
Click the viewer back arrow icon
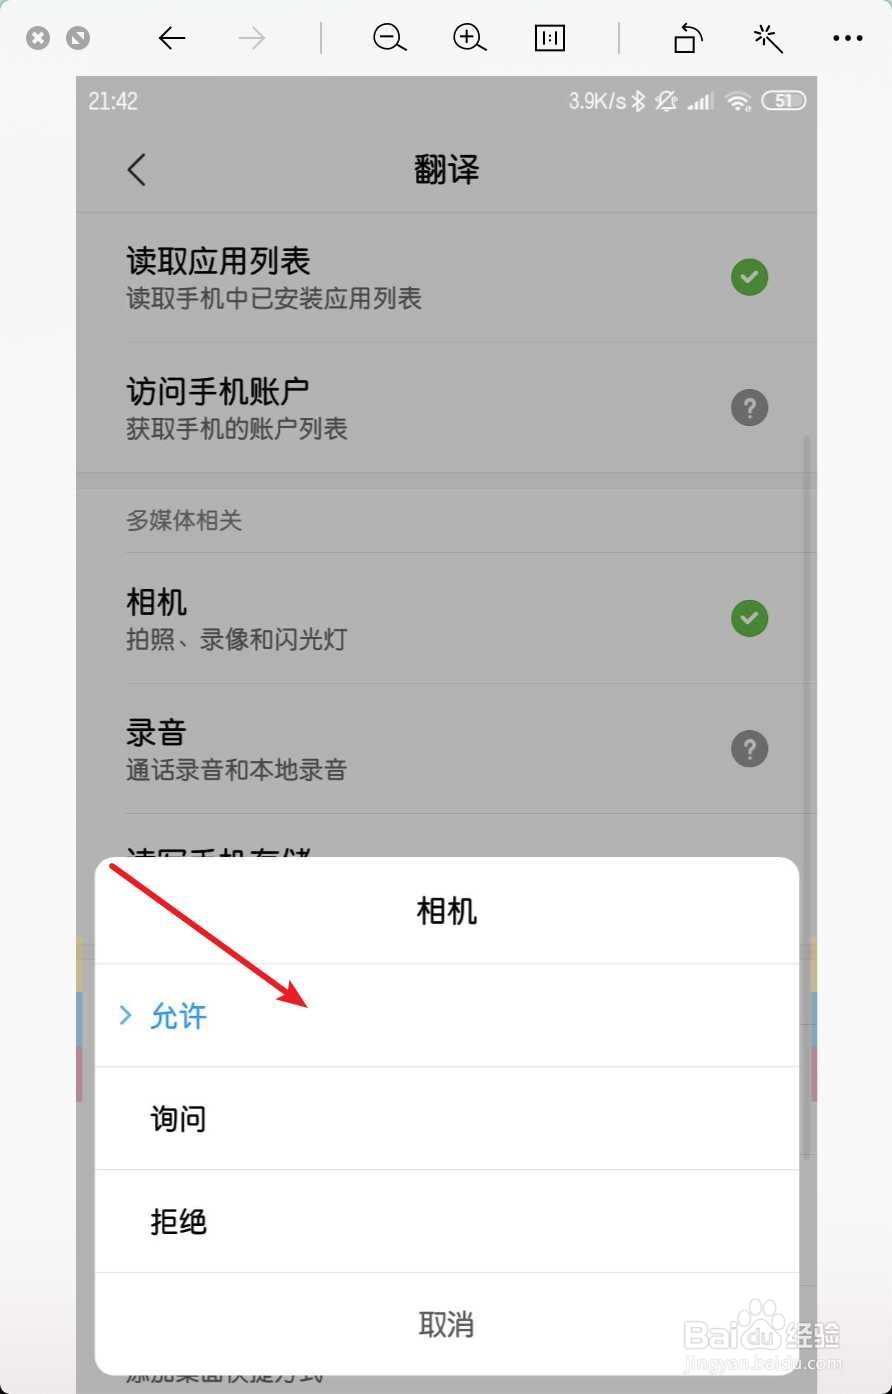pyautogui.click(x=172, y=38)
